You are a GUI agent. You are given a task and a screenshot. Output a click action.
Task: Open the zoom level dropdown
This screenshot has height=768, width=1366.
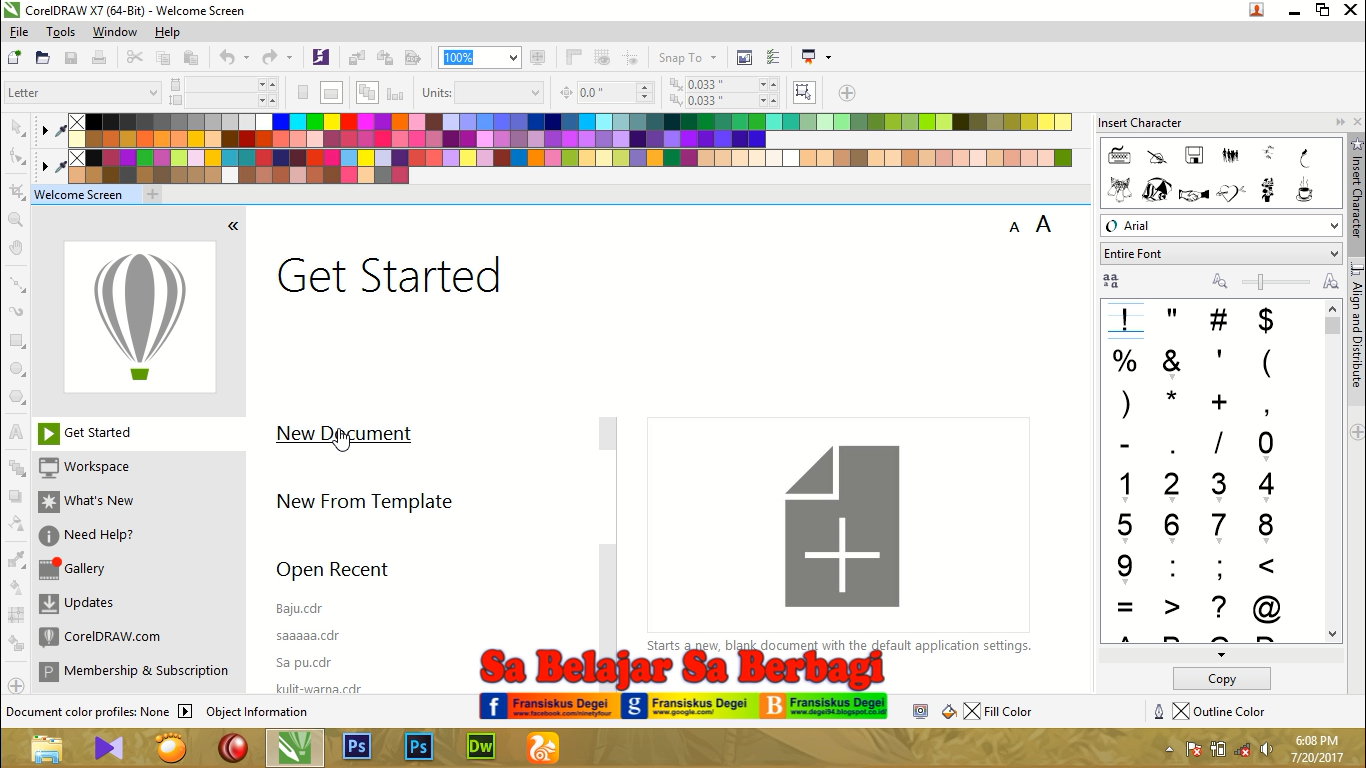click(513, 58)
